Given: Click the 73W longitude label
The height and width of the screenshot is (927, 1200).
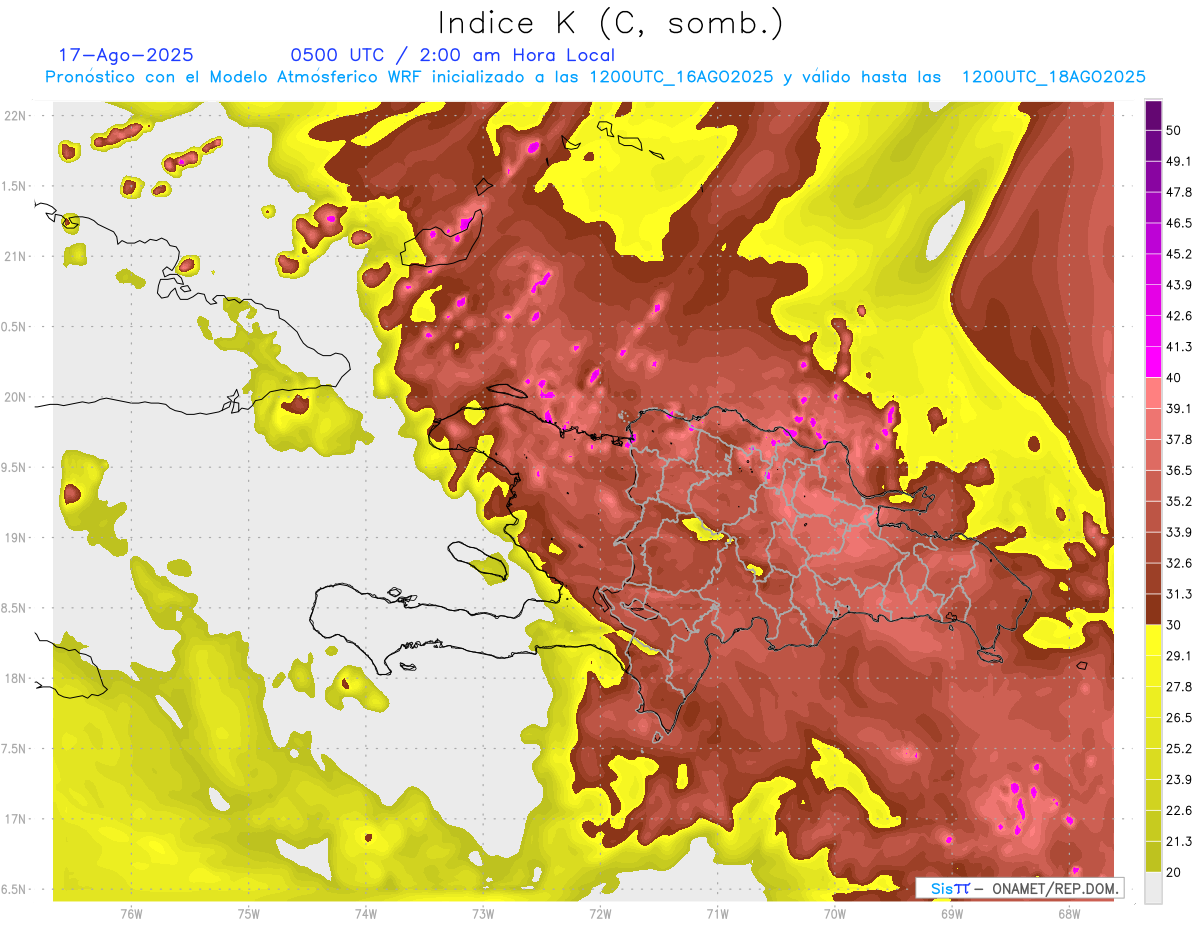Looking at the screenshot, I should tap(483, 913).
